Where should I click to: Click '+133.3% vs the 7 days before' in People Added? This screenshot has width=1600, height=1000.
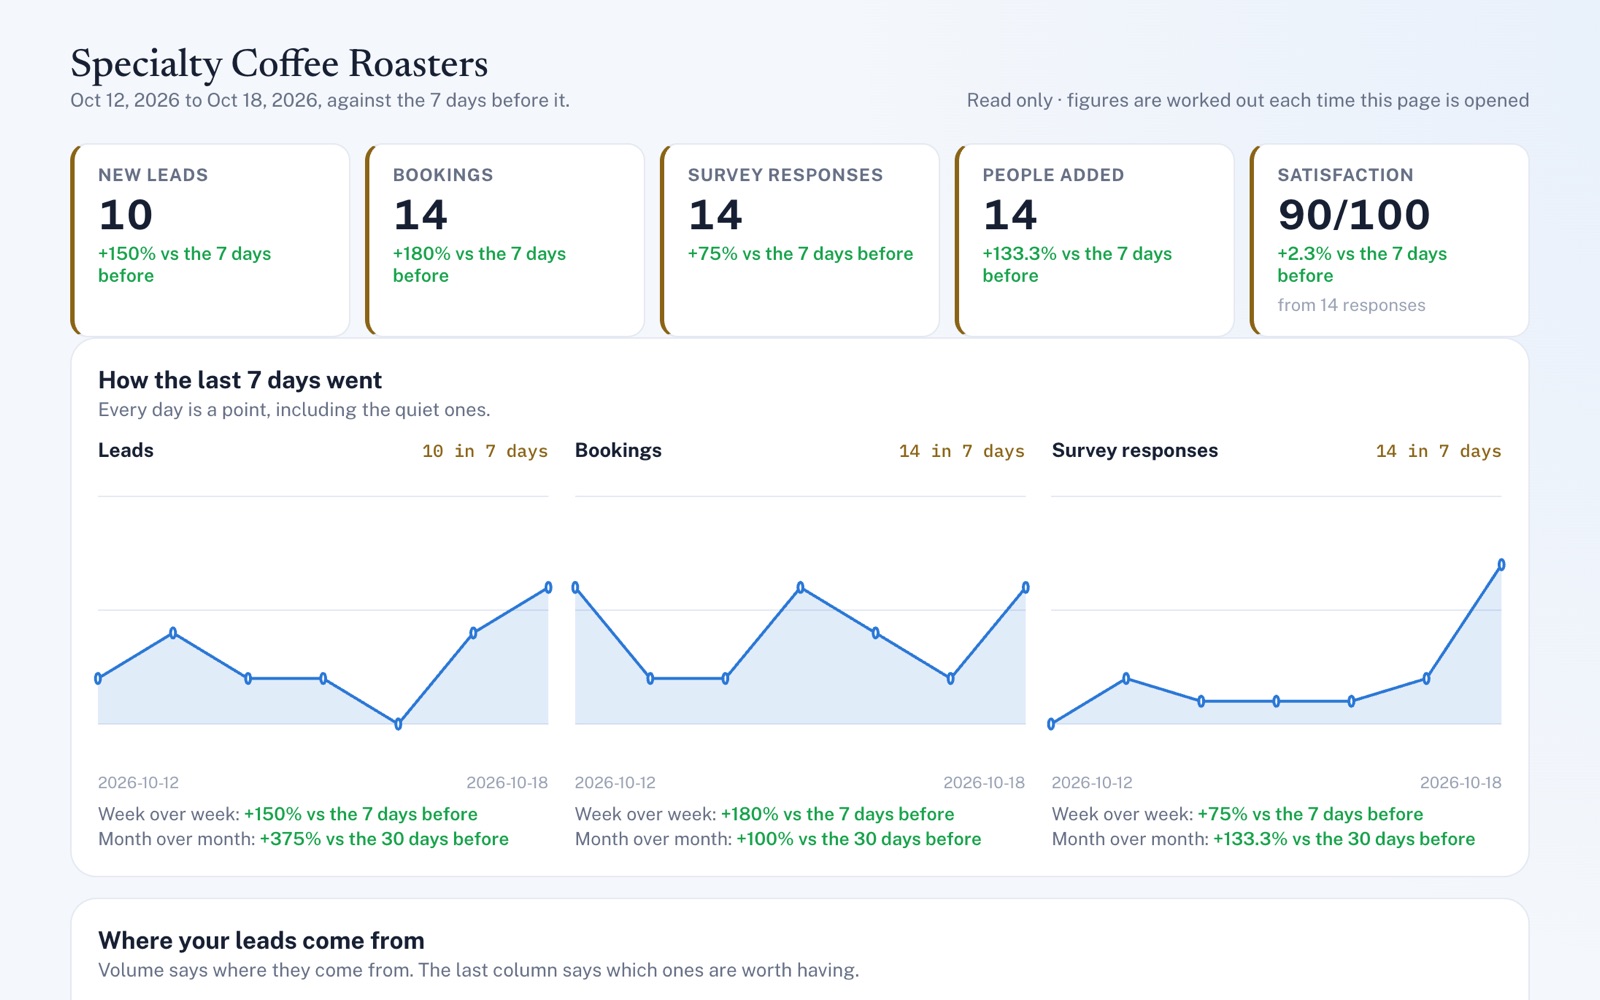click(x=1077, y=265)
